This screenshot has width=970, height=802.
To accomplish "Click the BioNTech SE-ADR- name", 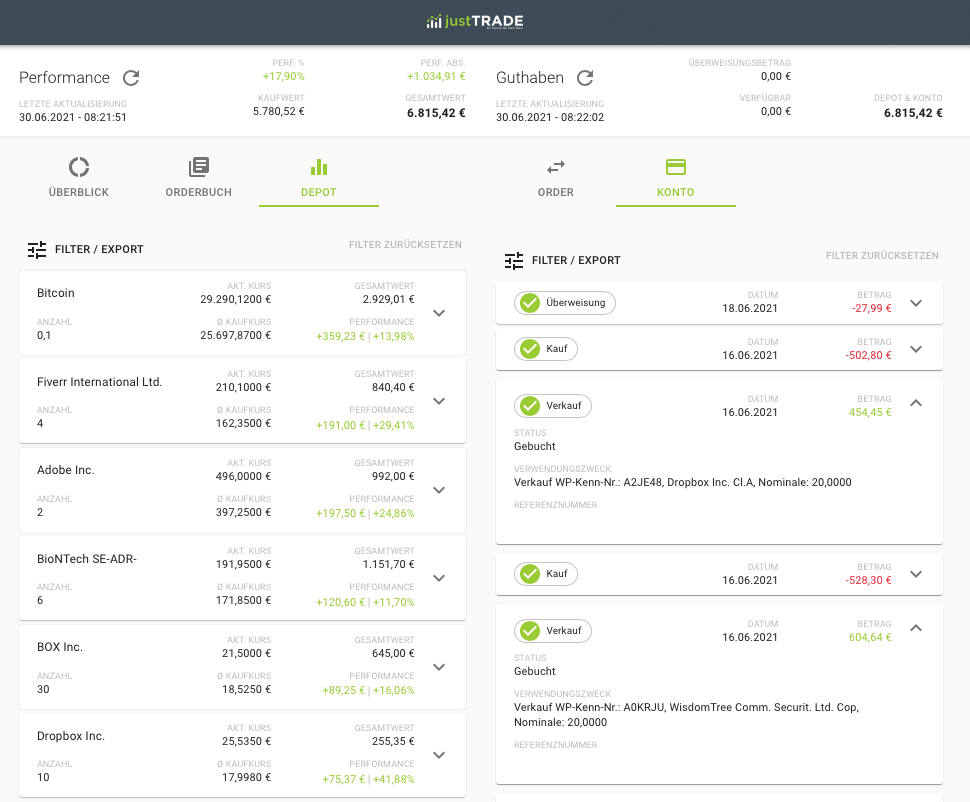I will coord(87,559).
